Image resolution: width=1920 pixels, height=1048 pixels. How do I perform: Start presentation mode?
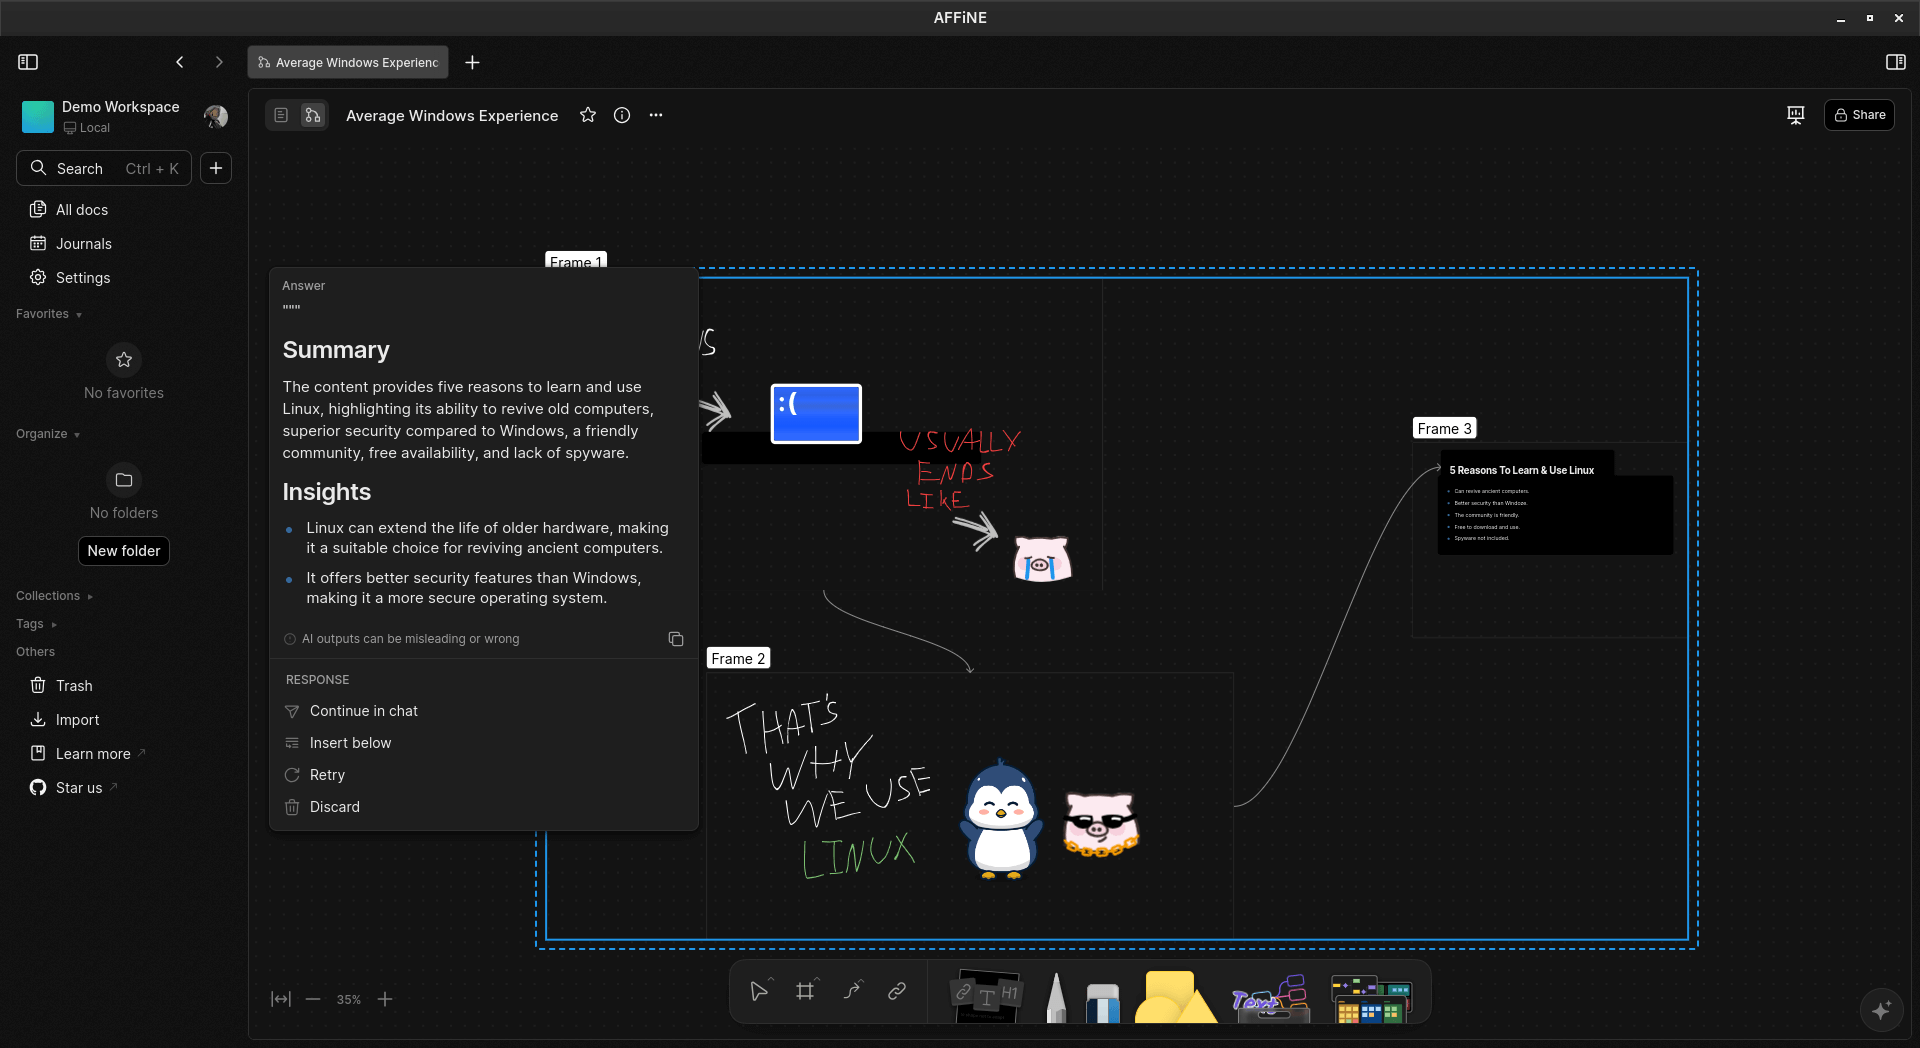tap(1795, 115)
